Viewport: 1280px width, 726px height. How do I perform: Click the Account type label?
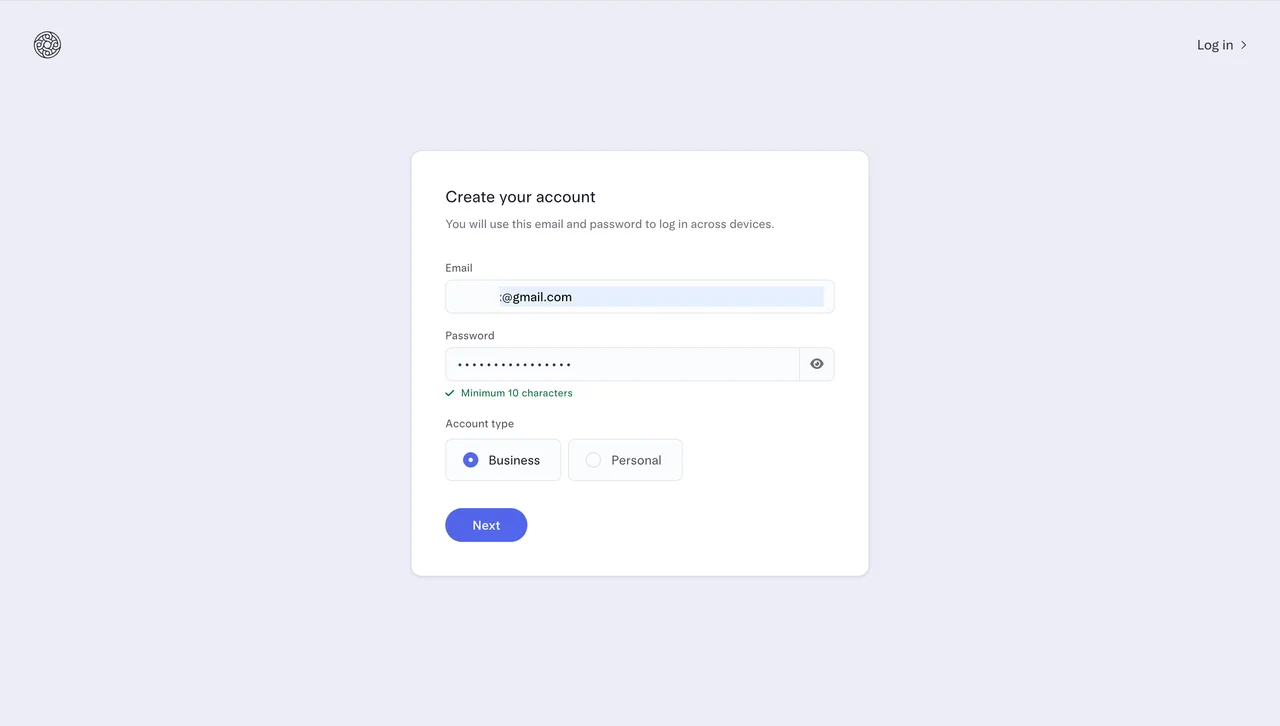[480, 424]
